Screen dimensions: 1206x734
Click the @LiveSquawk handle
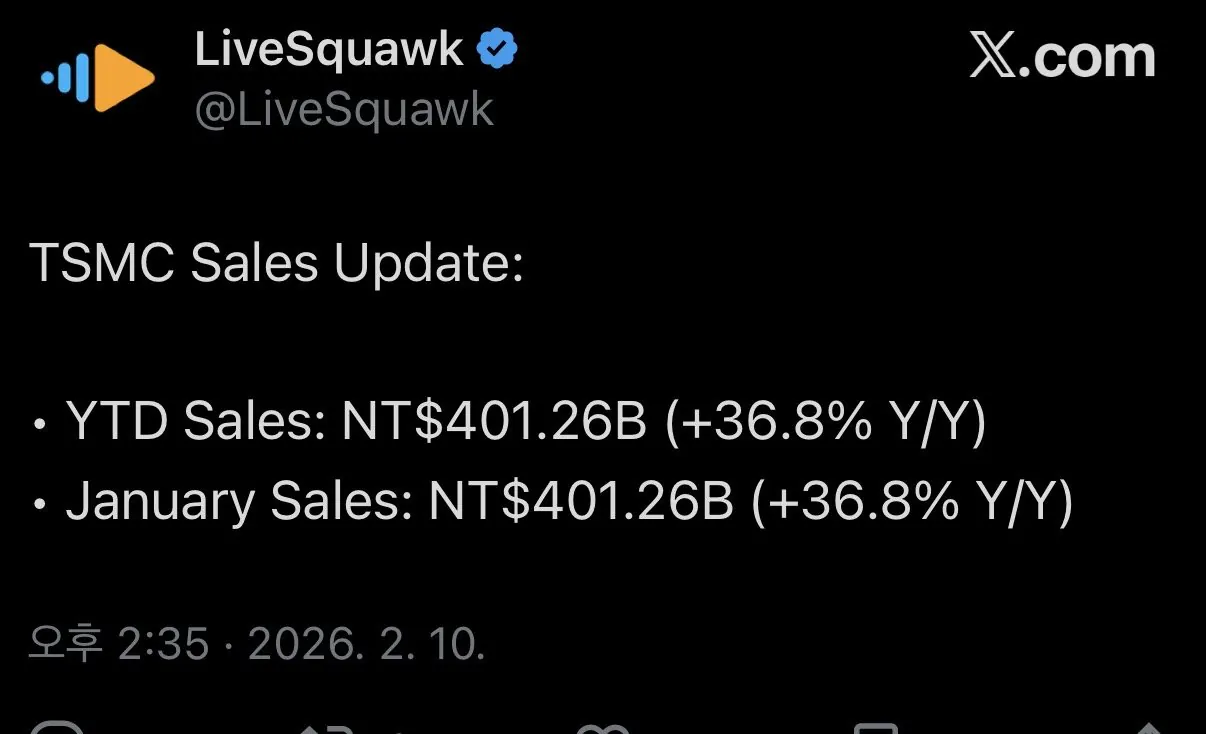click(x=343, y=109)
